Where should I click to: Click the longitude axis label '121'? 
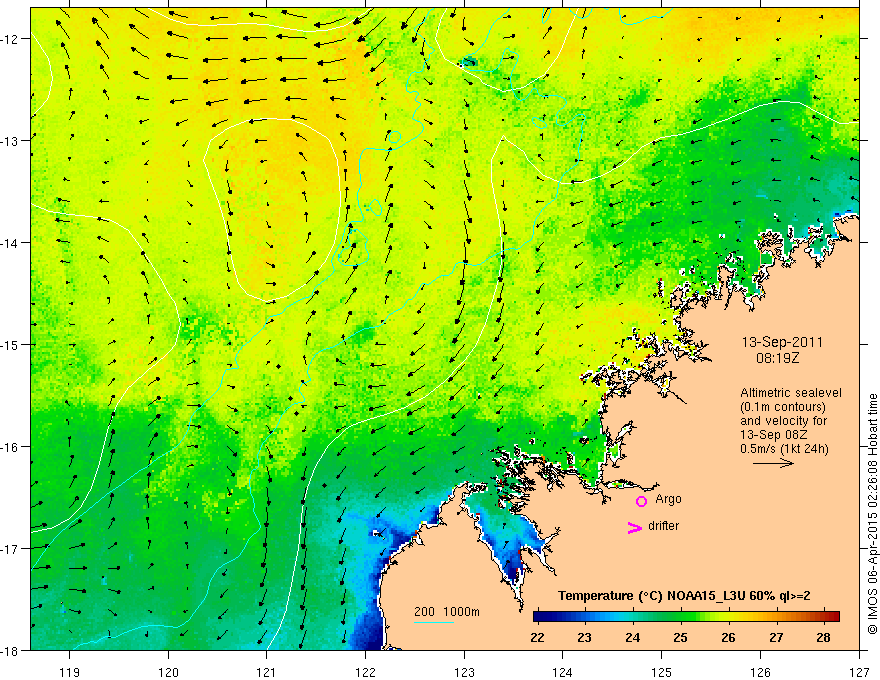[267, 672]
